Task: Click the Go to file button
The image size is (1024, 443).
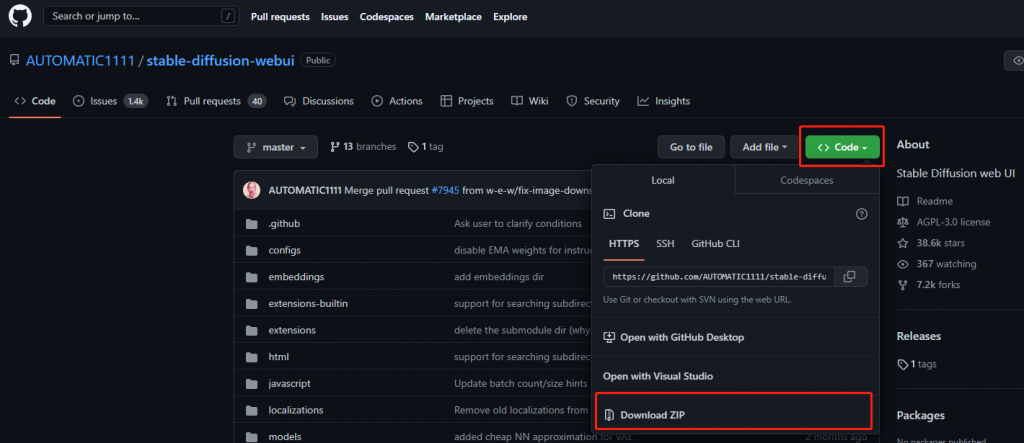Action: [691, 148]
